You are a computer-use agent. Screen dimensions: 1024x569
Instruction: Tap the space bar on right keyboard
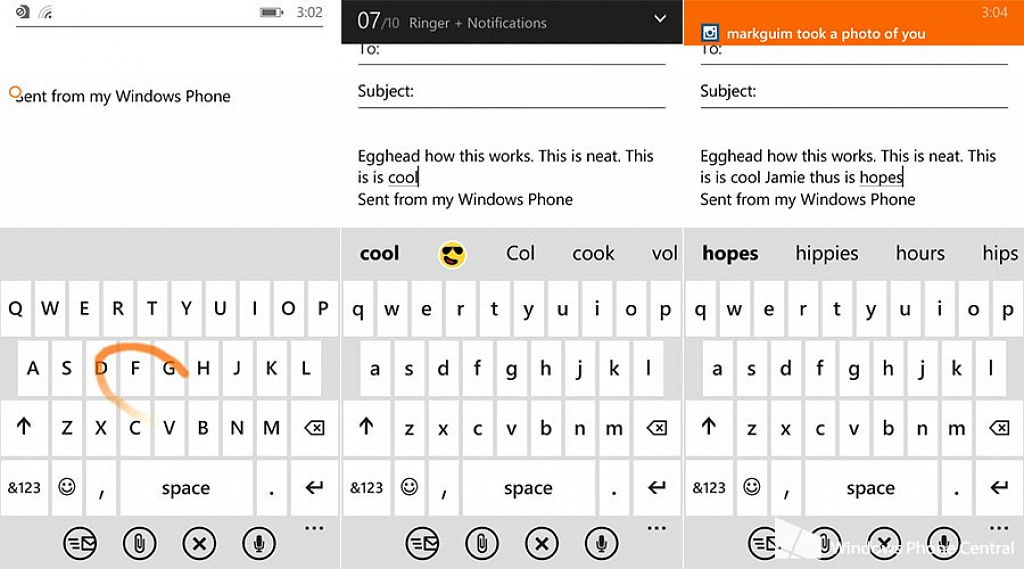pyautogui.click(x=871, y=487)
